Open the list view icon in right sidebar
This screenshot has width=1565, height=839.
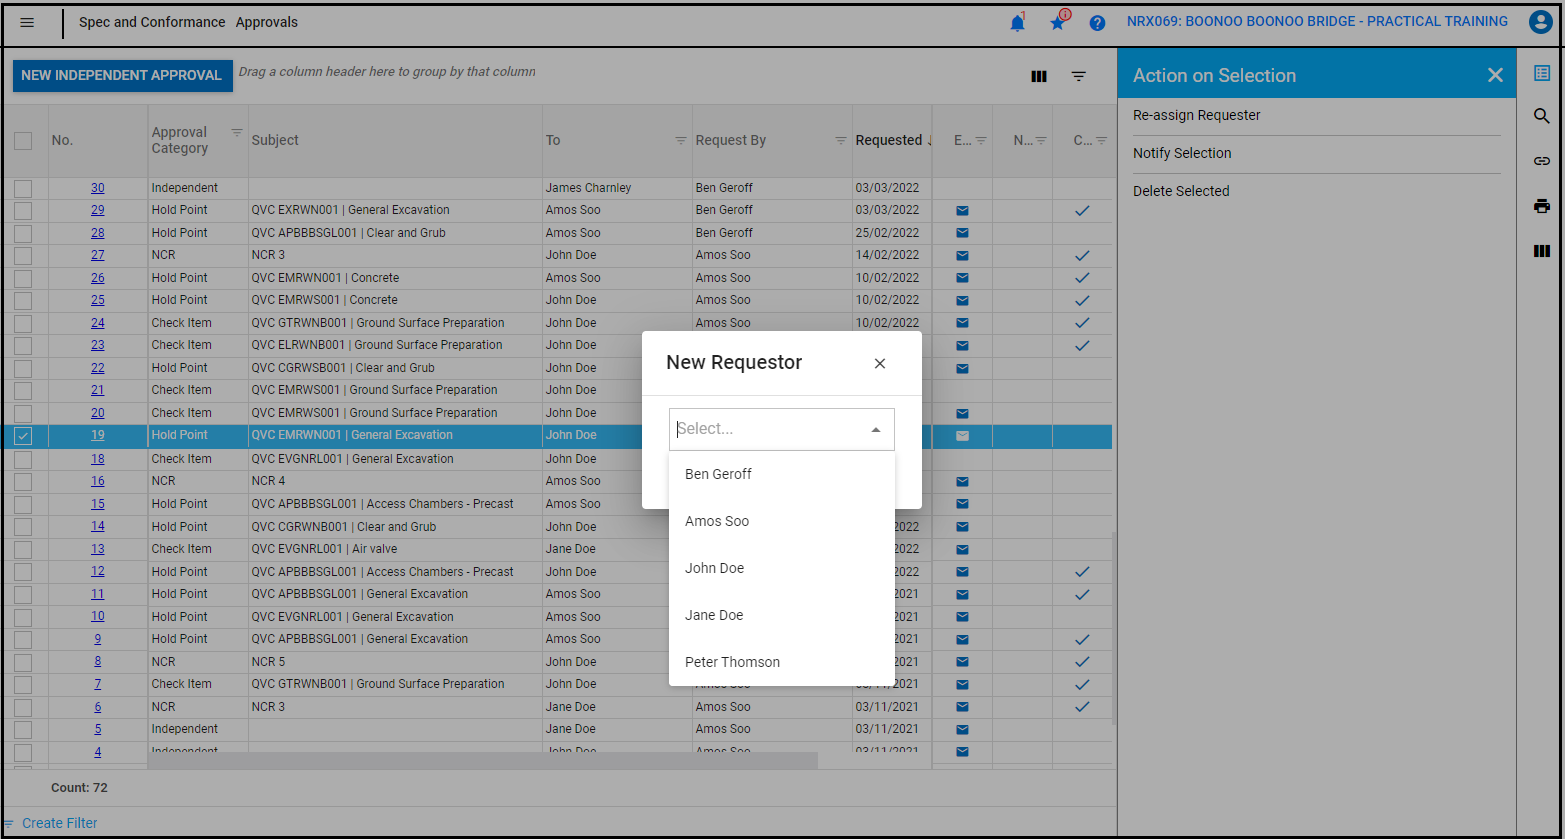[1542, 73]
